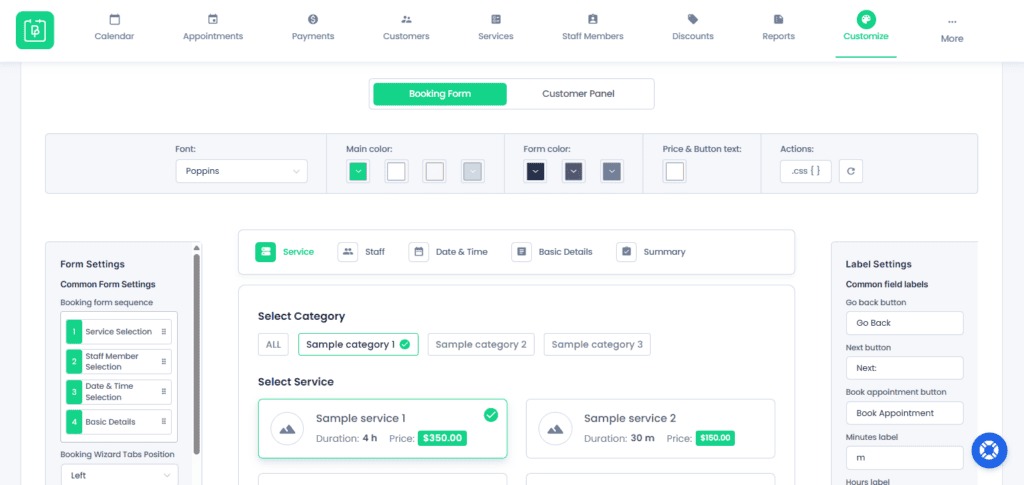
Task: Click the Basic Details drag handle
Action: point(163,422)
